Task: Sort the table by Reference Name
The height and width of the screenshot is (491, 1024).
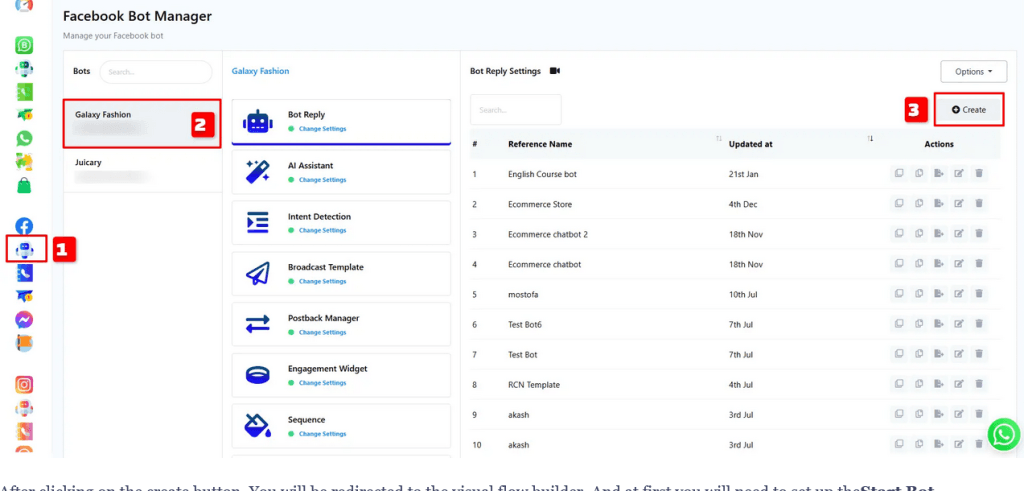Action: (719, 139)
